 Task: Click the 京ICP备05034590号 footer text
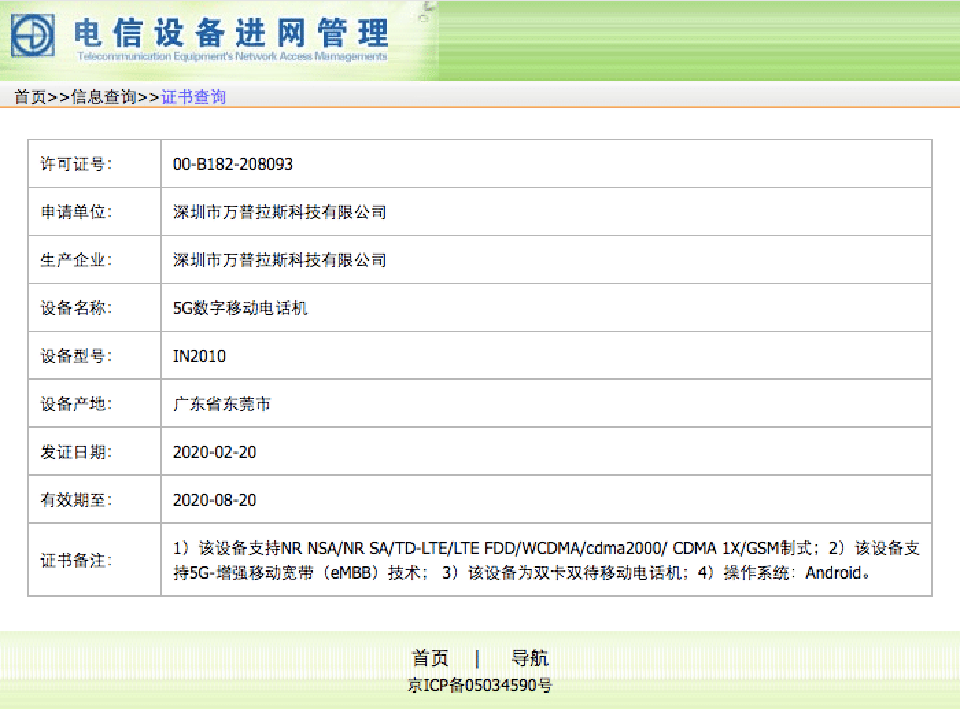coord(480,685)
